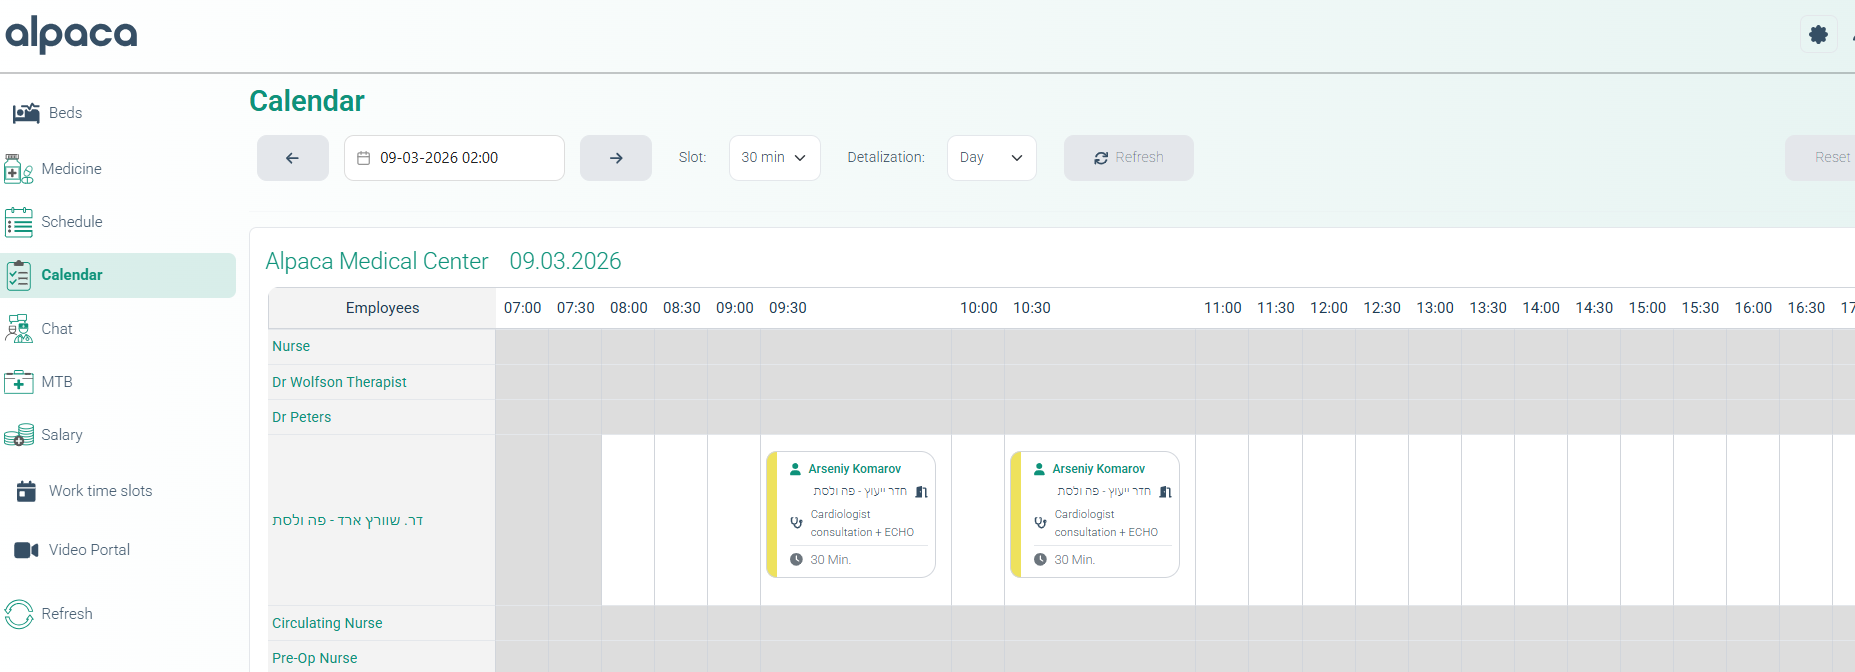
Task: Open the Detalization Day dropdown
Action: [991, 158]
